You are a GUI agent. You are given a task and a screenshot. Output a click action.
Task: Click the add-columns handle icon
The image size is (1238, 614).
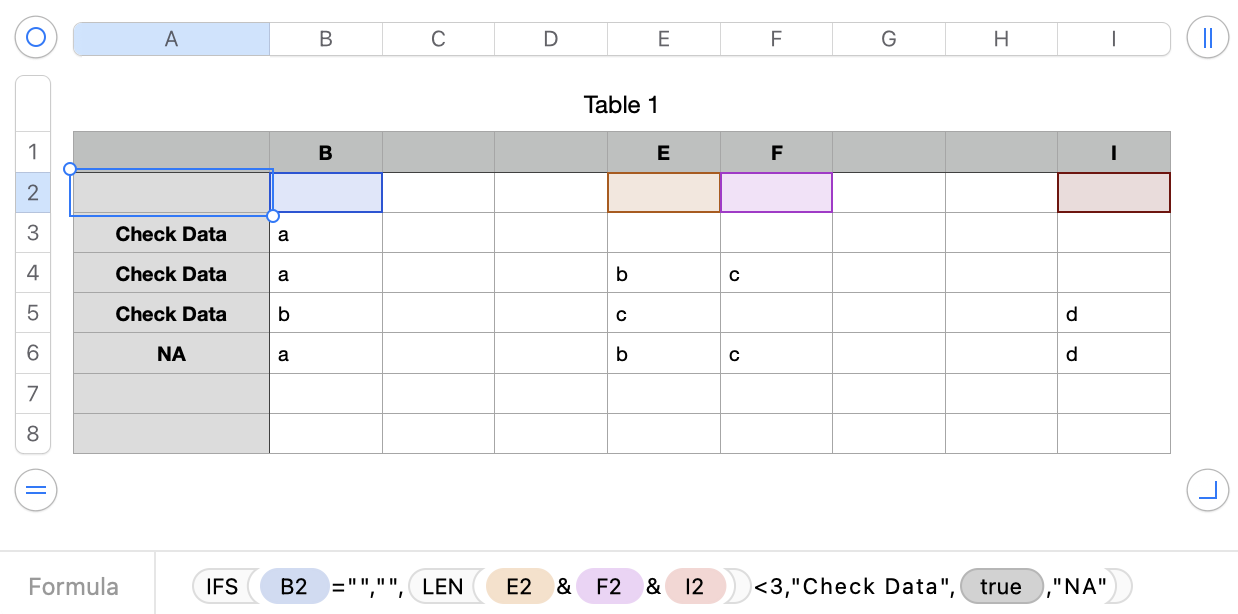click(x=1207, y=38)
